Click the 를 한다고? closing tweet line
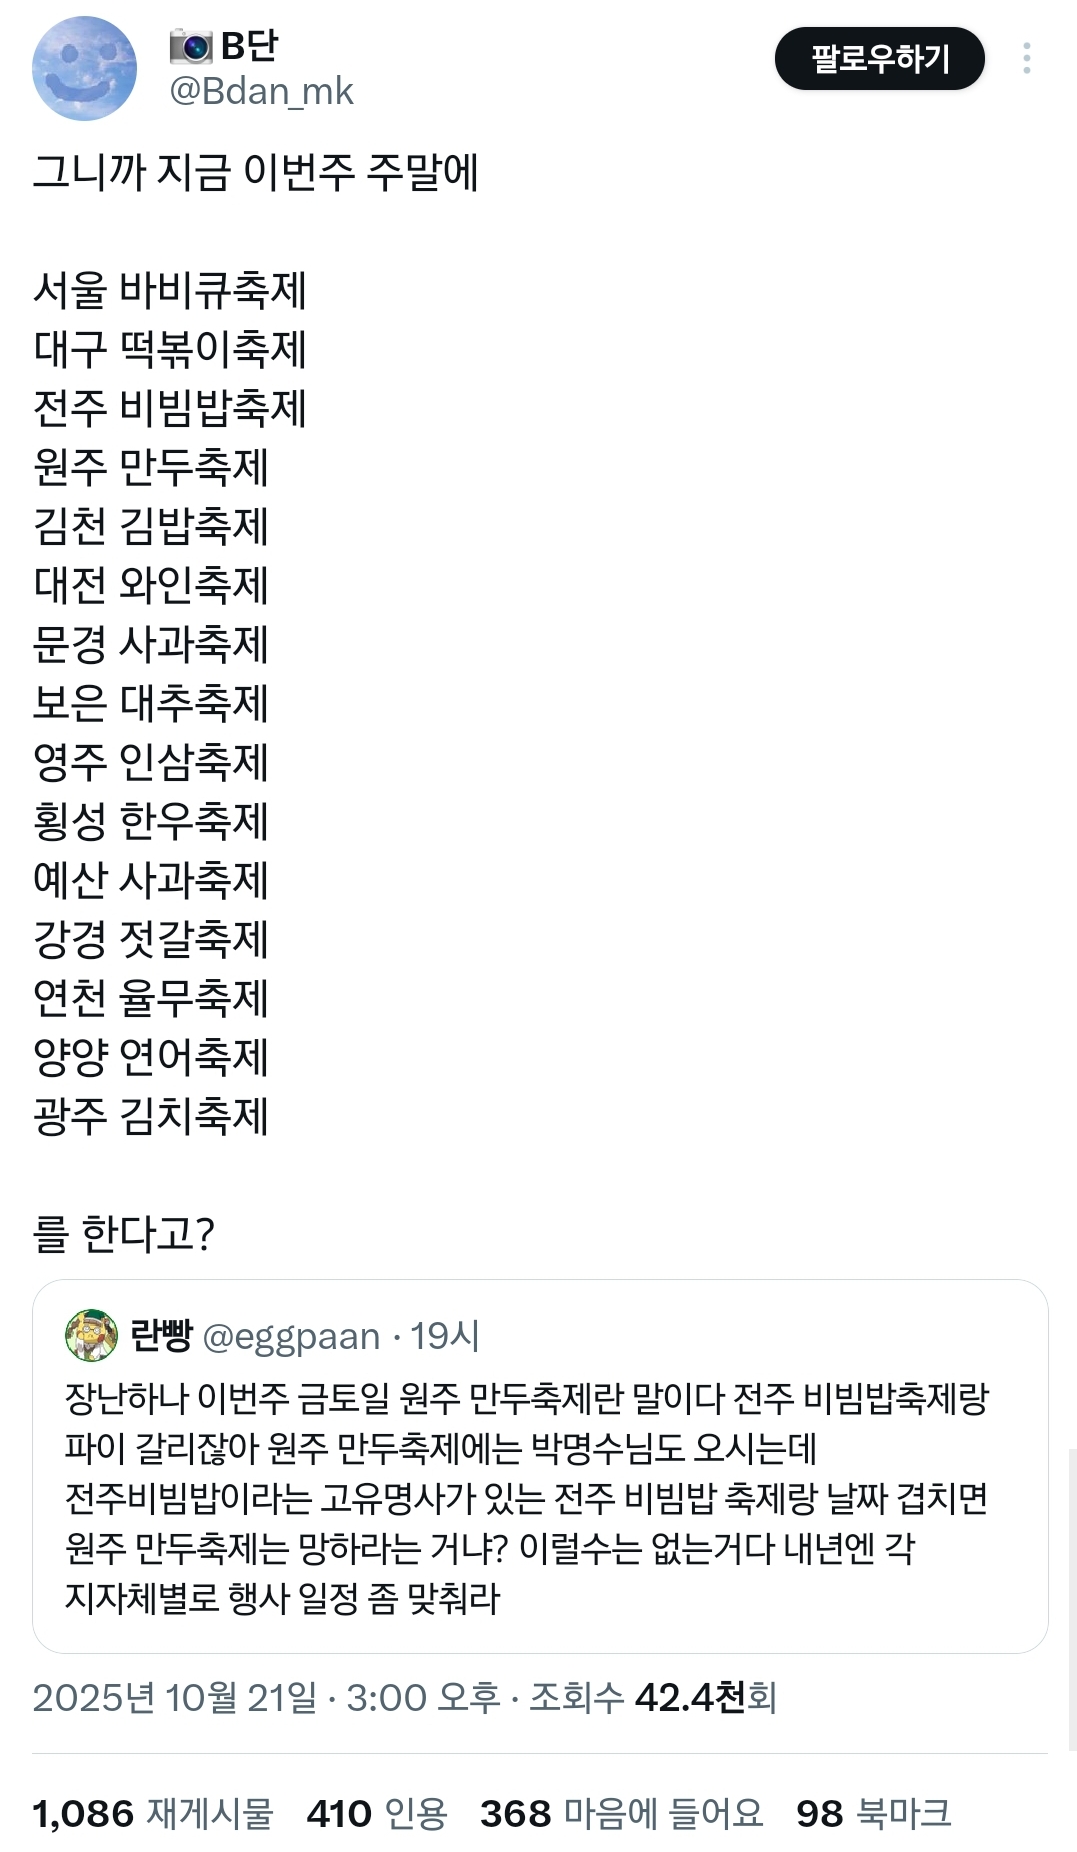Image resolution: width=1077 pixels, height=1852 pixels. [x=124, y=1234]
